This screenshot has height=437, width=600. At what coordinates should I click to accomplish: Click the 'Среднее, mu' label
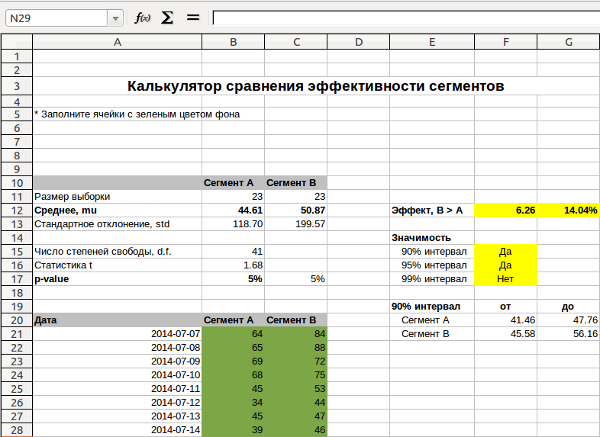pyautogui.click(x=65, y=210)
